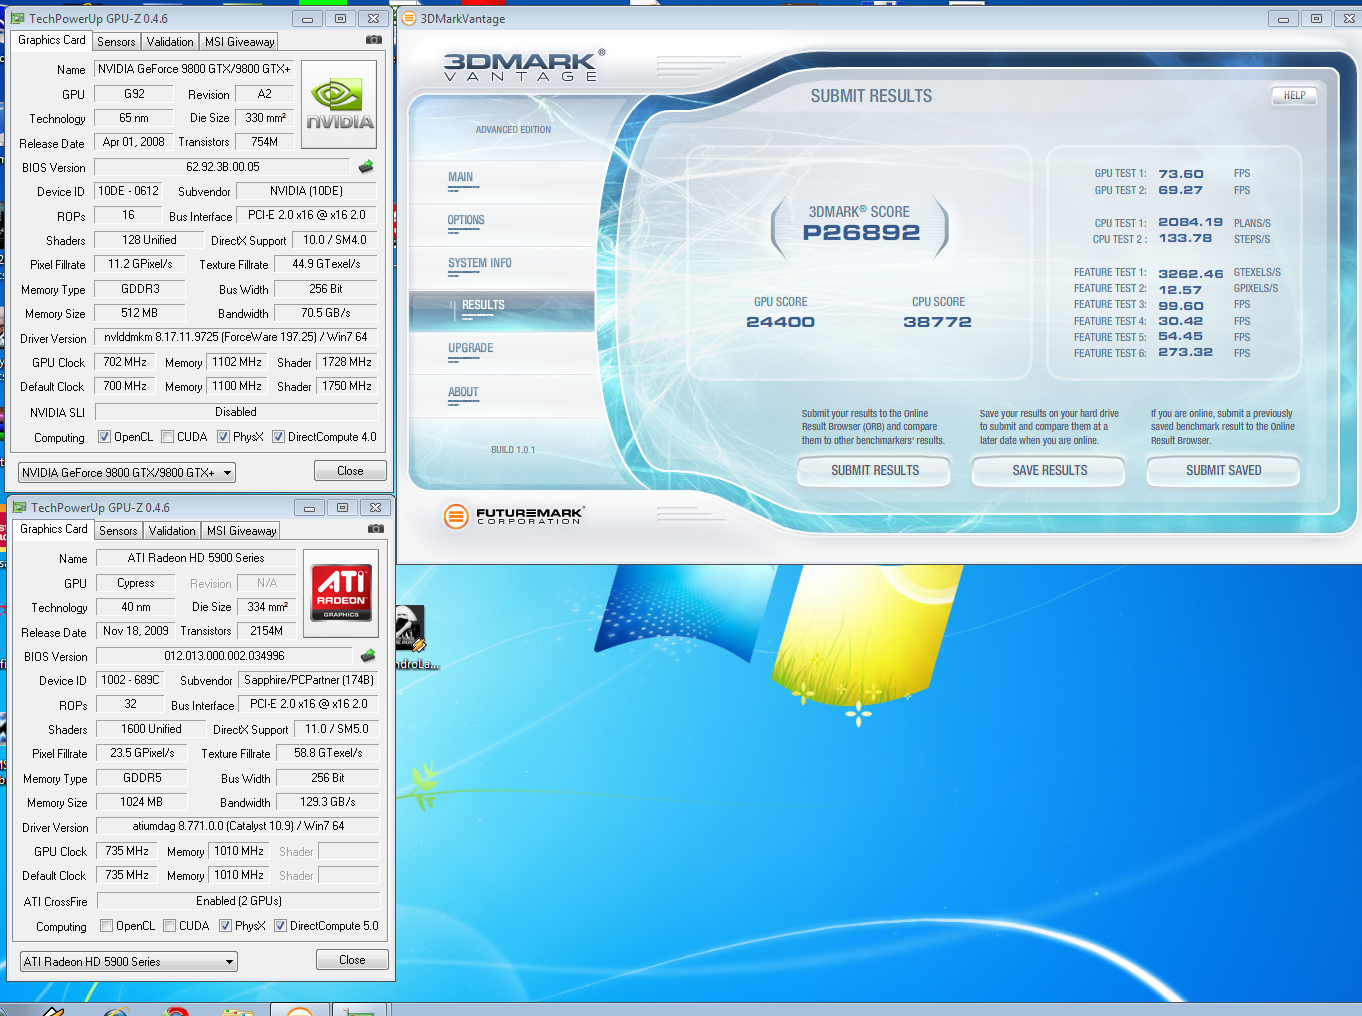Click the GPU-Z title bar icon of ATI window
1362x1016 pixels.
tap(19, 507)
